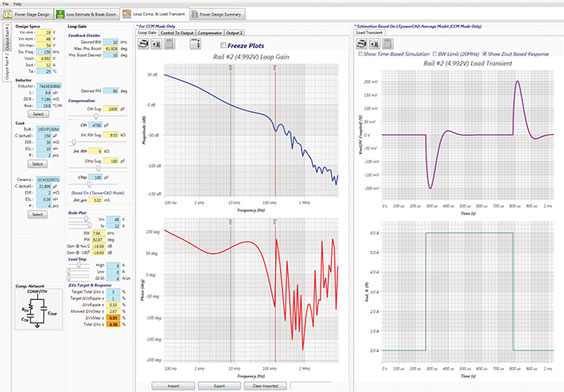Click the Desired BW input field
564x392 pixels.
[111, 42]
